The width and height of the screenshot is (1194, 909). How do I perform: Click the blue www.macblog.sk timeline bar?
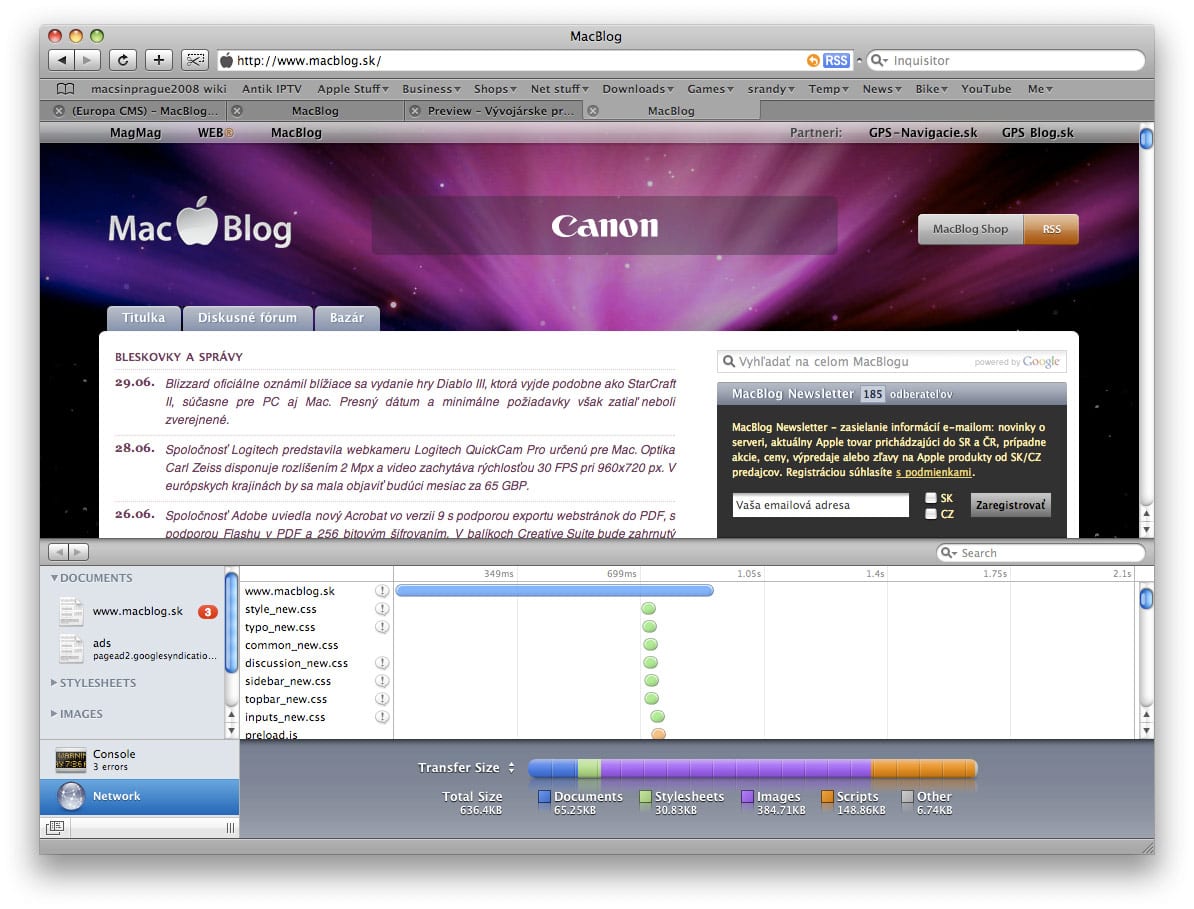(554, 590)
